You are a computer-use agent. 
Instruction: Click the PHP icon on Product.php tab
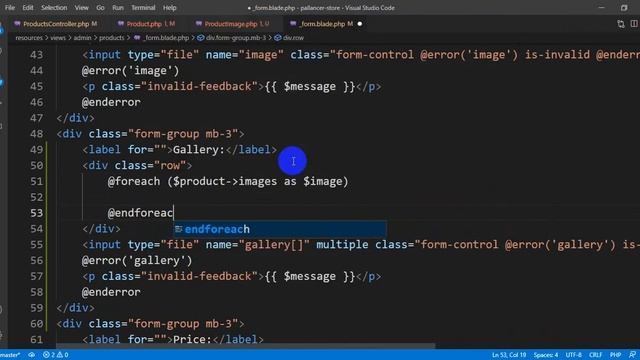pos(121,24)
